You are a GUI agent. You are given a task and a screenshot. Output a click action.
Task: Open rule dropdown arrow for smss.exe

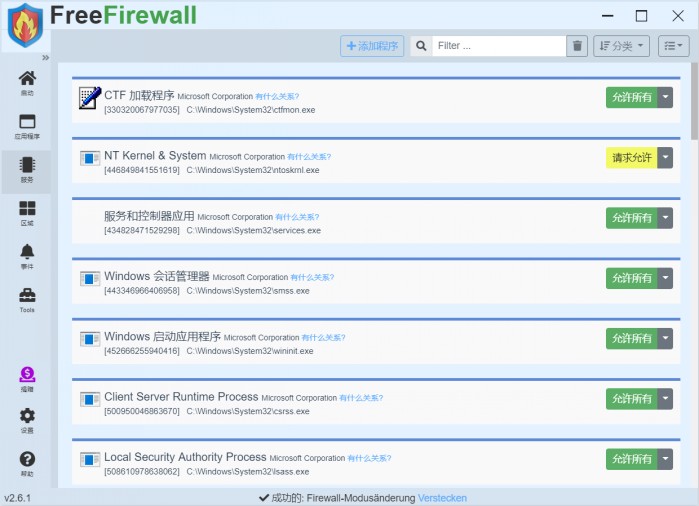(665, 278)
